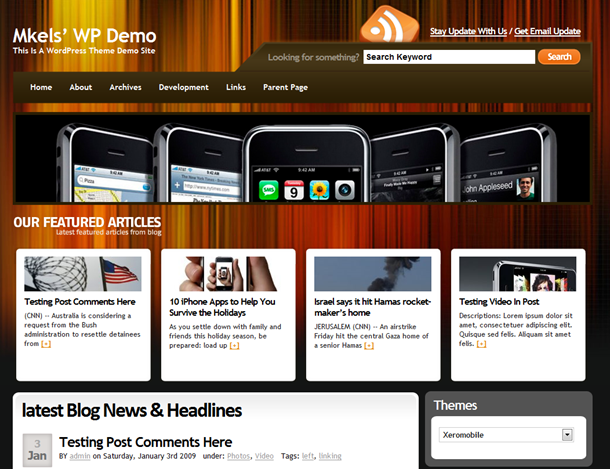Click the OUR FEATURED ARTICLES heading

point(87,222)
